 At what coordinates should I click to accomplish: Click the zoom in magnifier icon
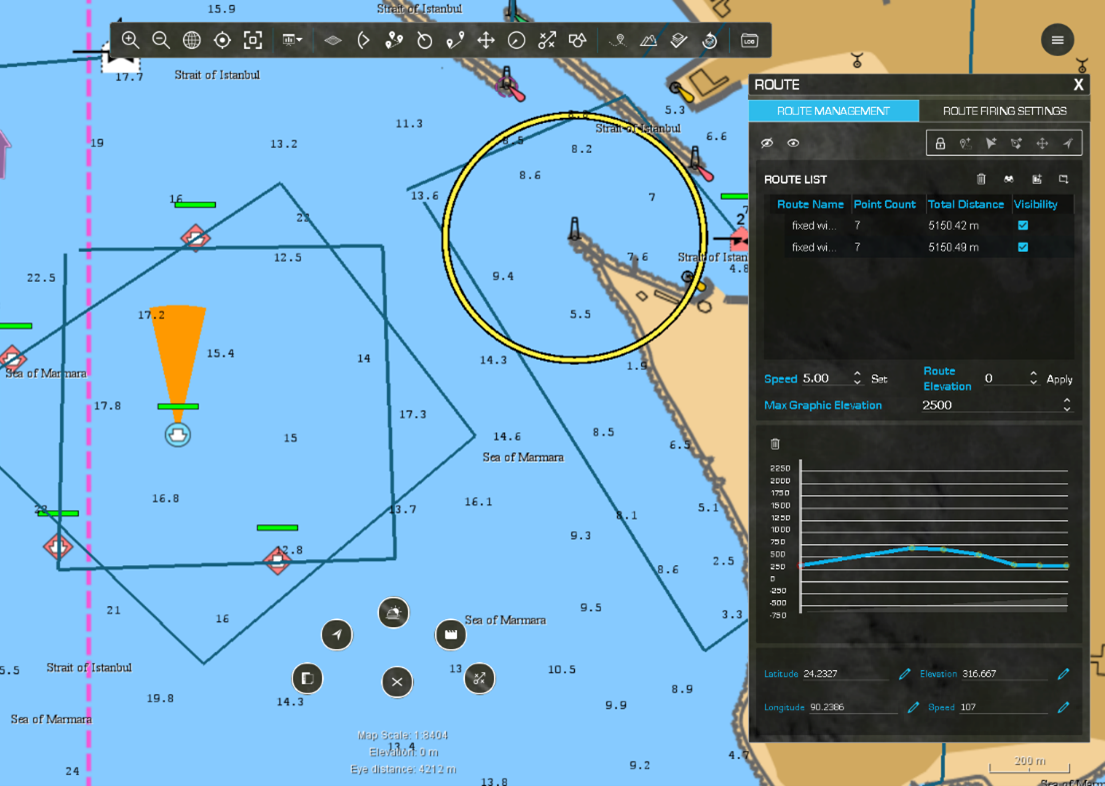130,40
